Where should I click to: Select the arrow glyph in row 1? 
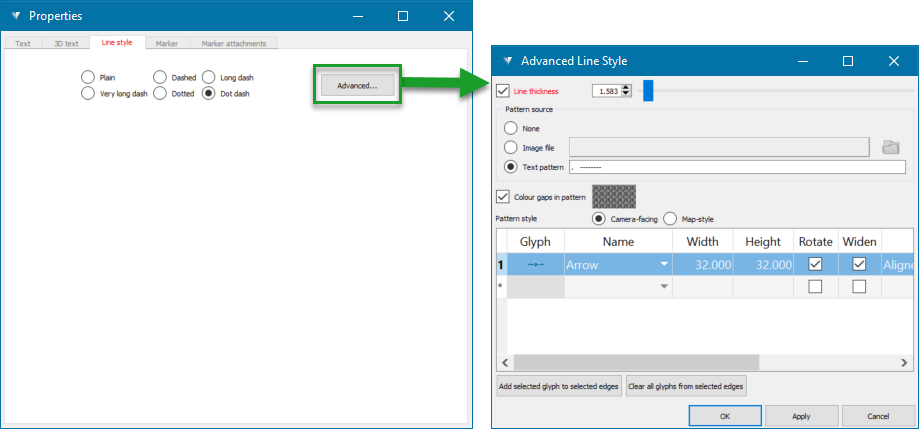[x=535, y=265]
